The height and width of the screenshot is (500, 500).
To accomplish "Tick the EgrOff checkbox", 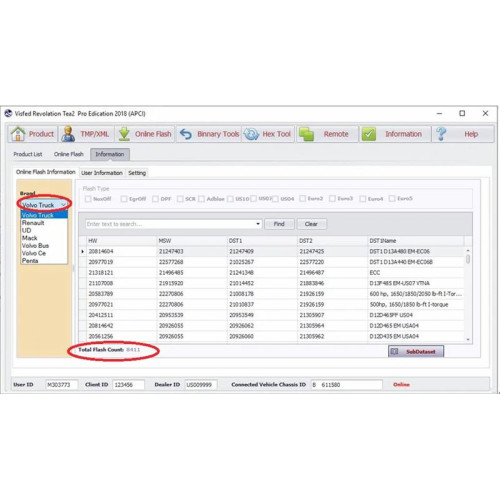I will coord(124,199).
